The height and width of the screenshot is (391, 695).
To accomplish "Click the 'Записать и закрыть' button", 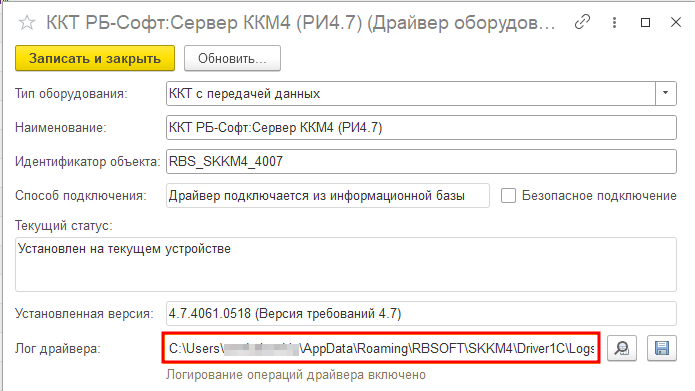I will 95,58.
